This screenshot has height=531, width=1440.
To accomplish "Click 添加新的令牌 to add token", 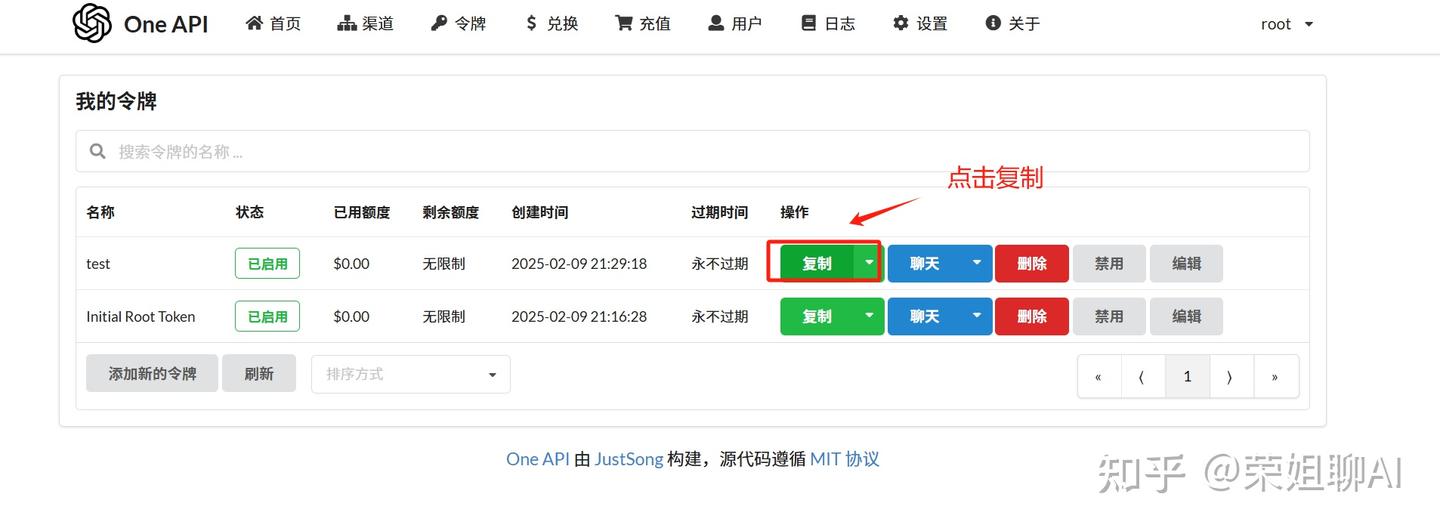I will point(152,373).
